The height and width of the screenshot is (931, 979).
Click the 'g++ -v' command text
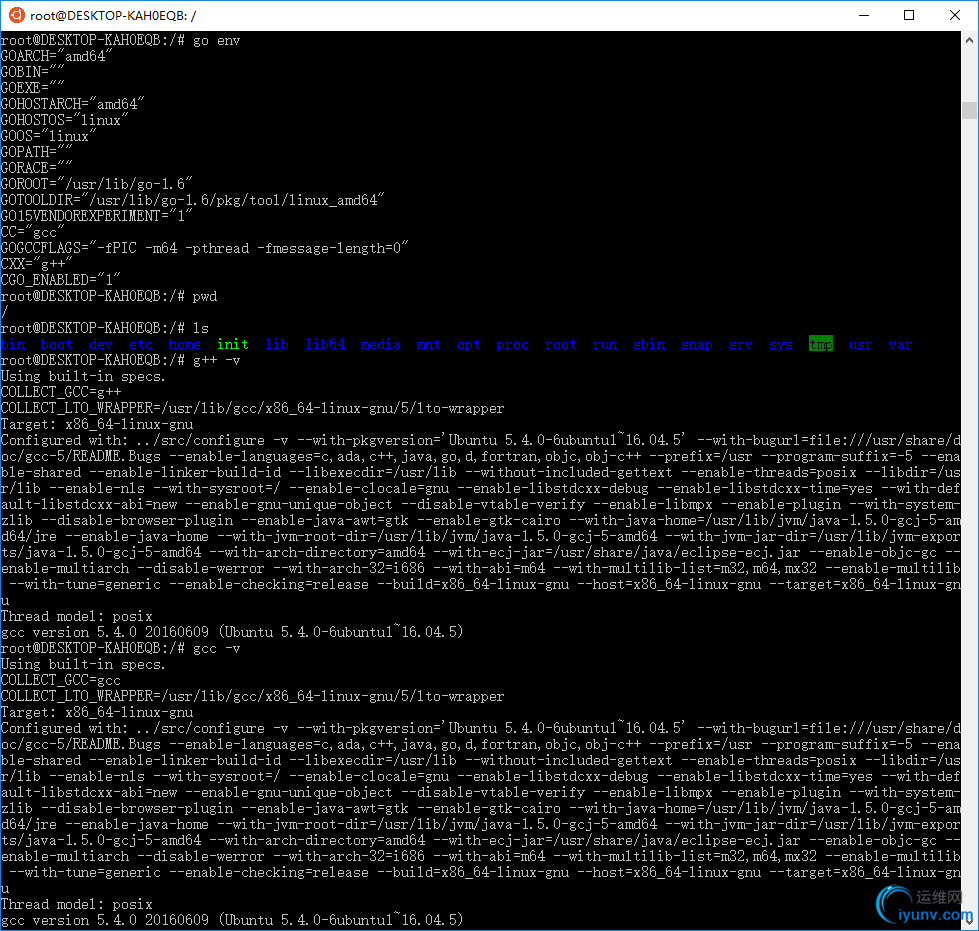216,360
